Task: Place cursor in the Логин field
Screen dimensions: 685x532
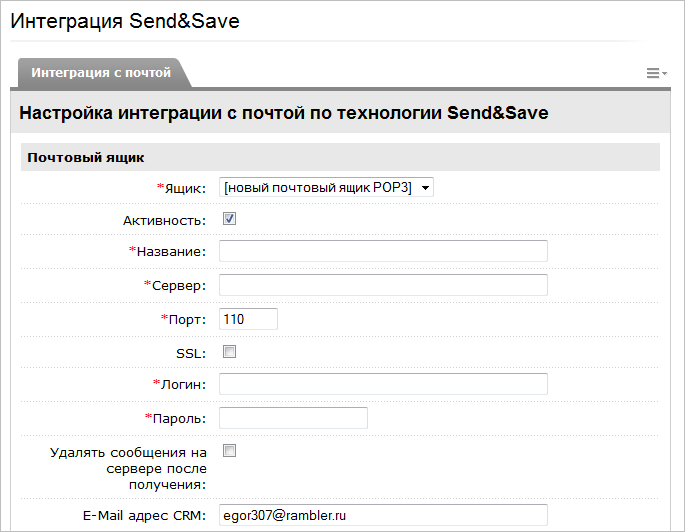Action: [x=383, y=384]
